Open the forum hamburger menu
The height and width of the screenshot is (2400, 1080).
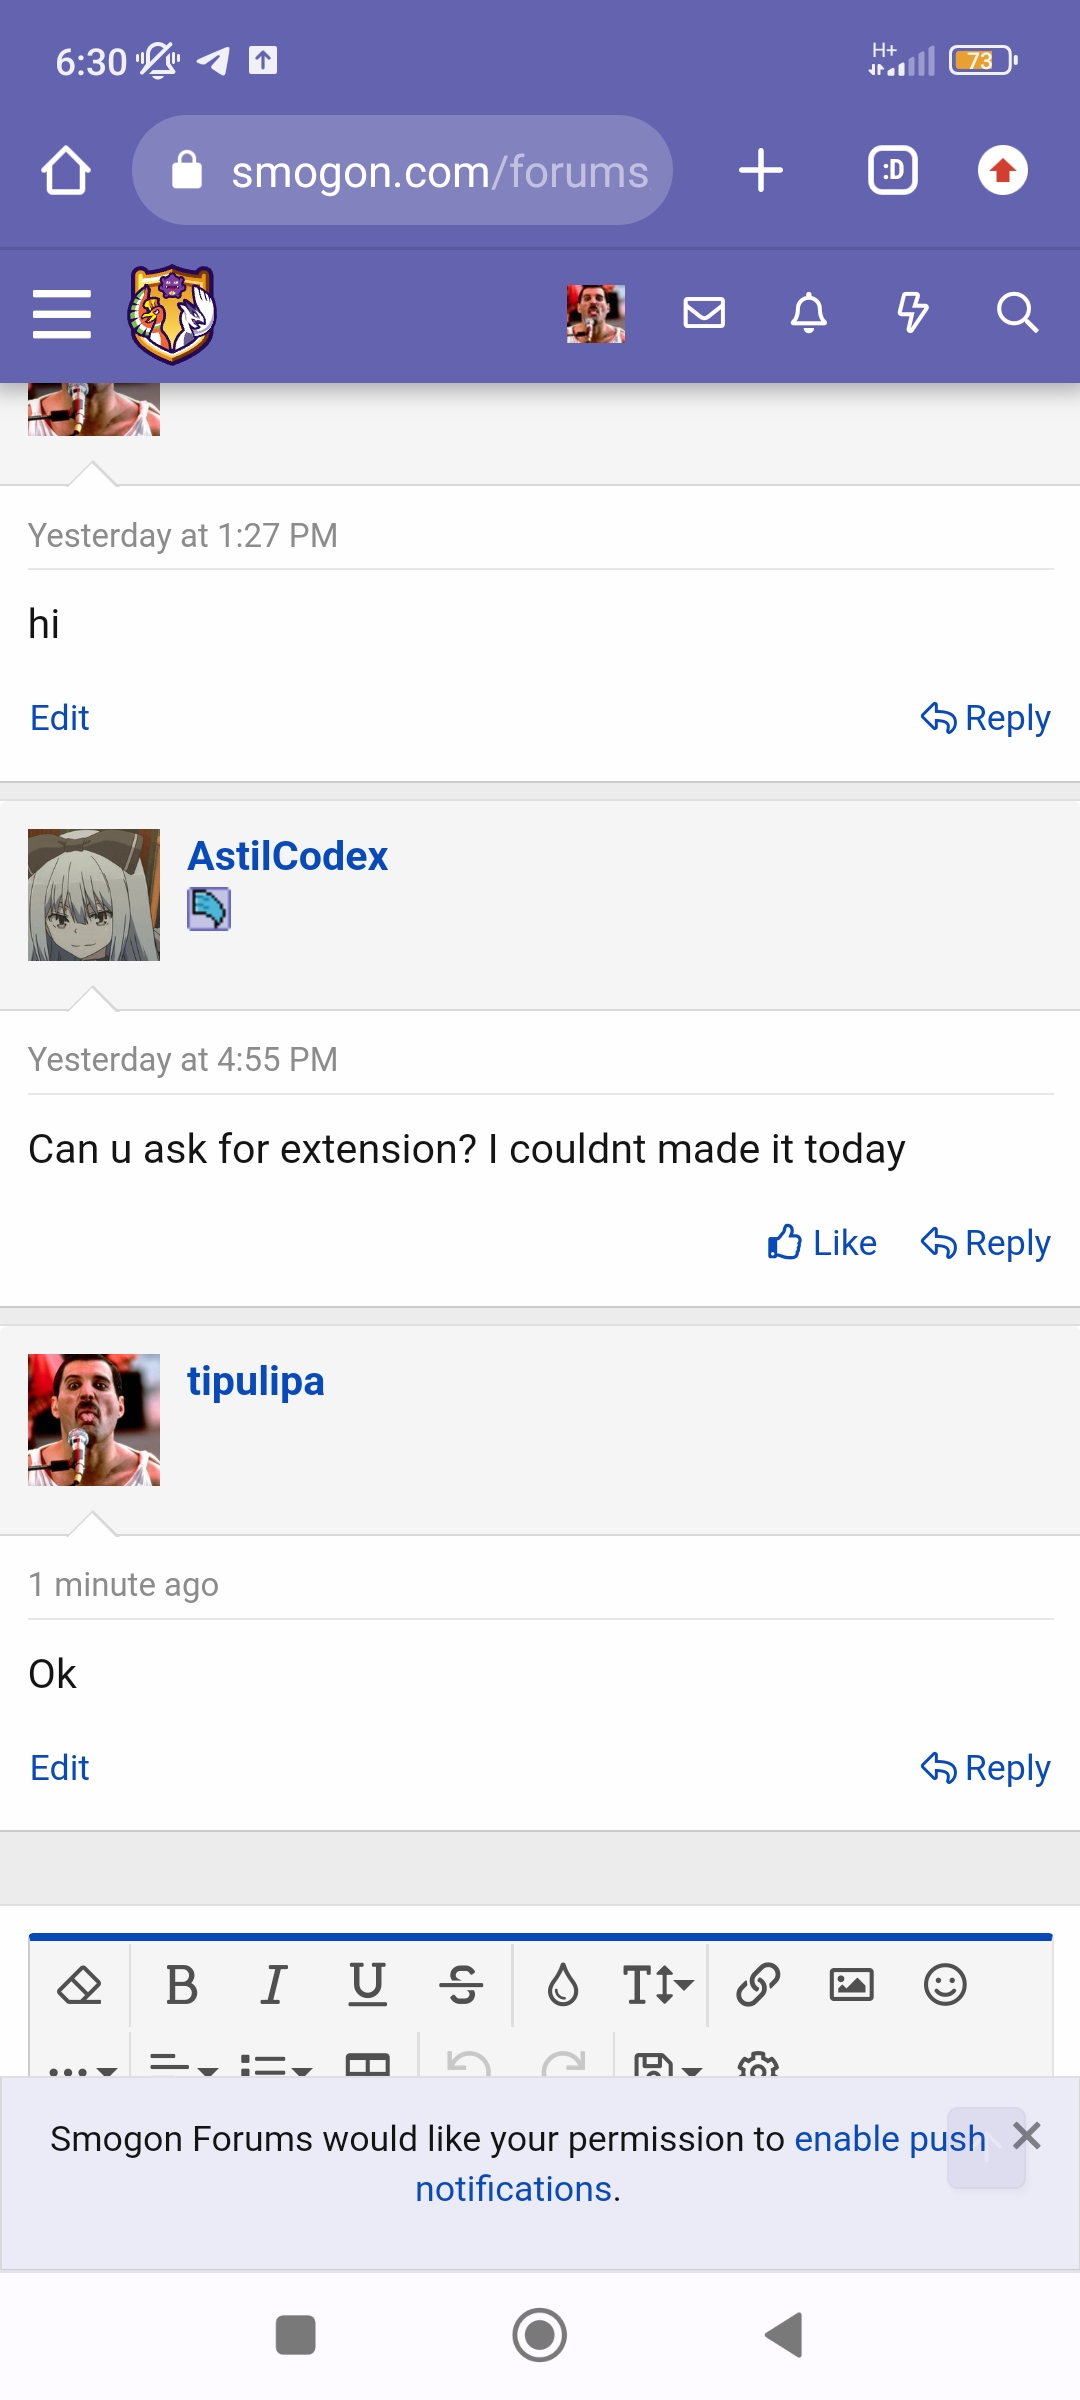pyautogui.click(x=62, y=314)
